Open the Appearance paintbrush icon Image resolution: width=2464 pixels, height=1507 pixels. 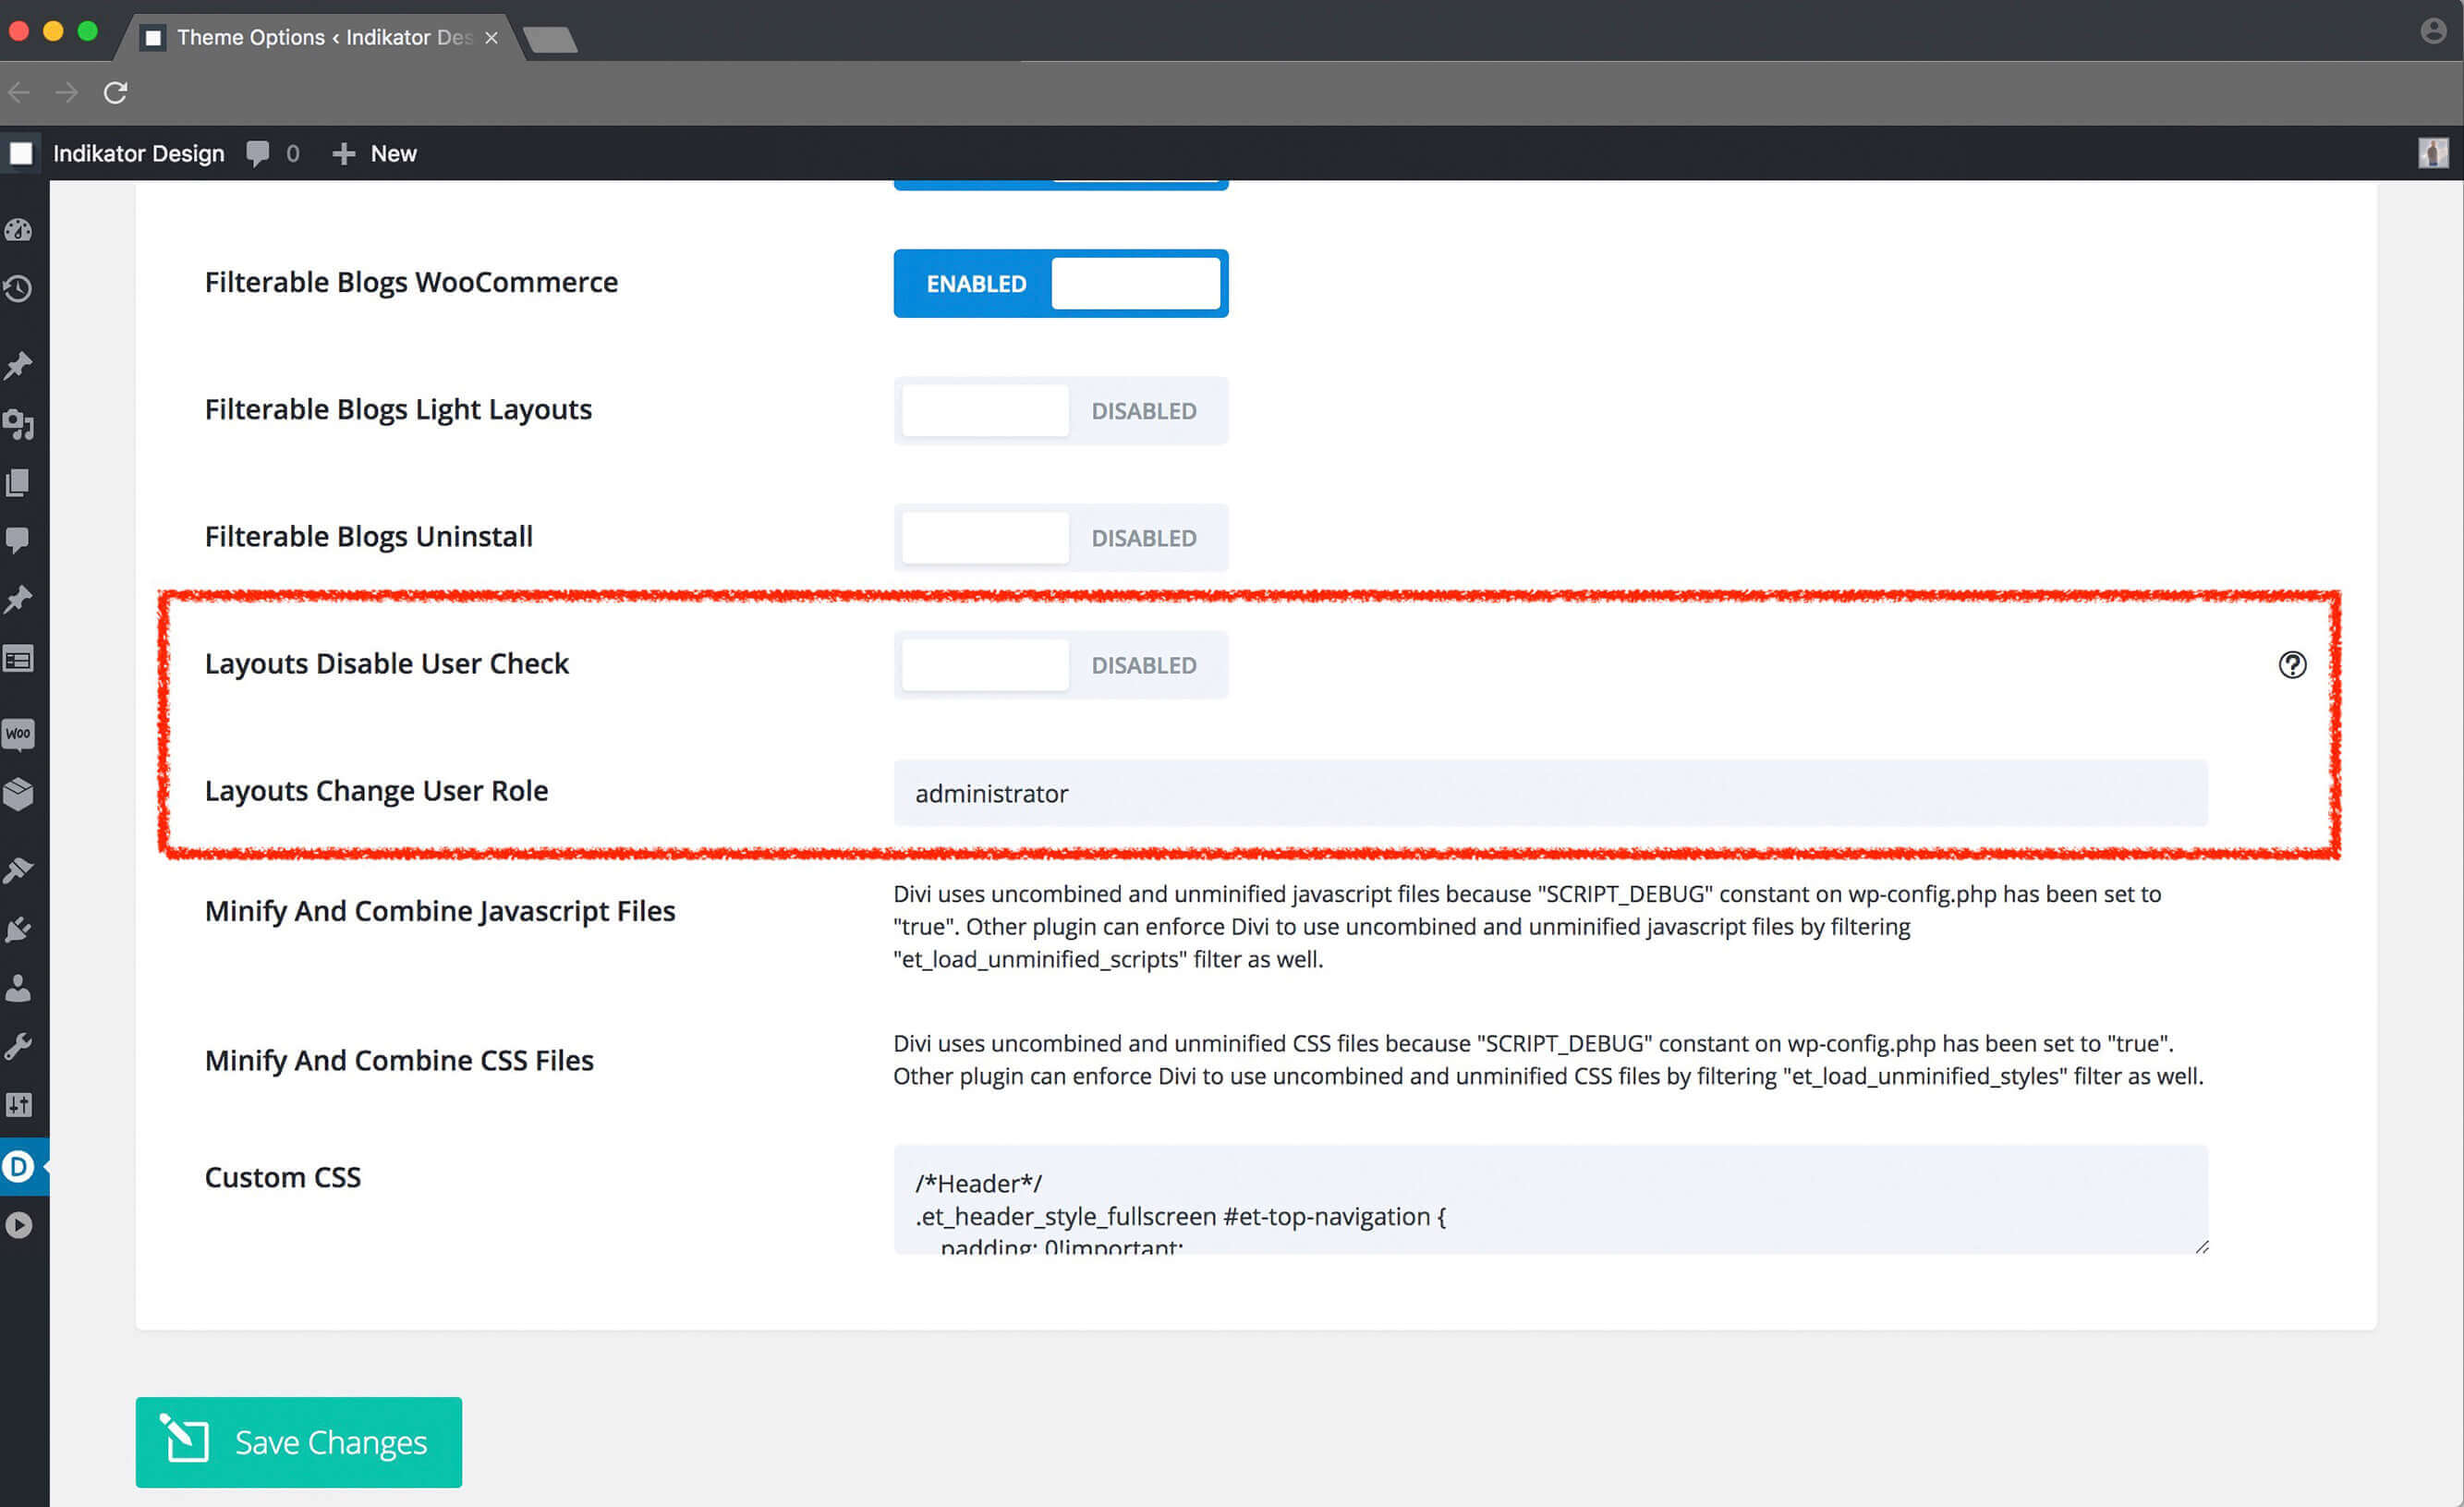coord(18,870)
